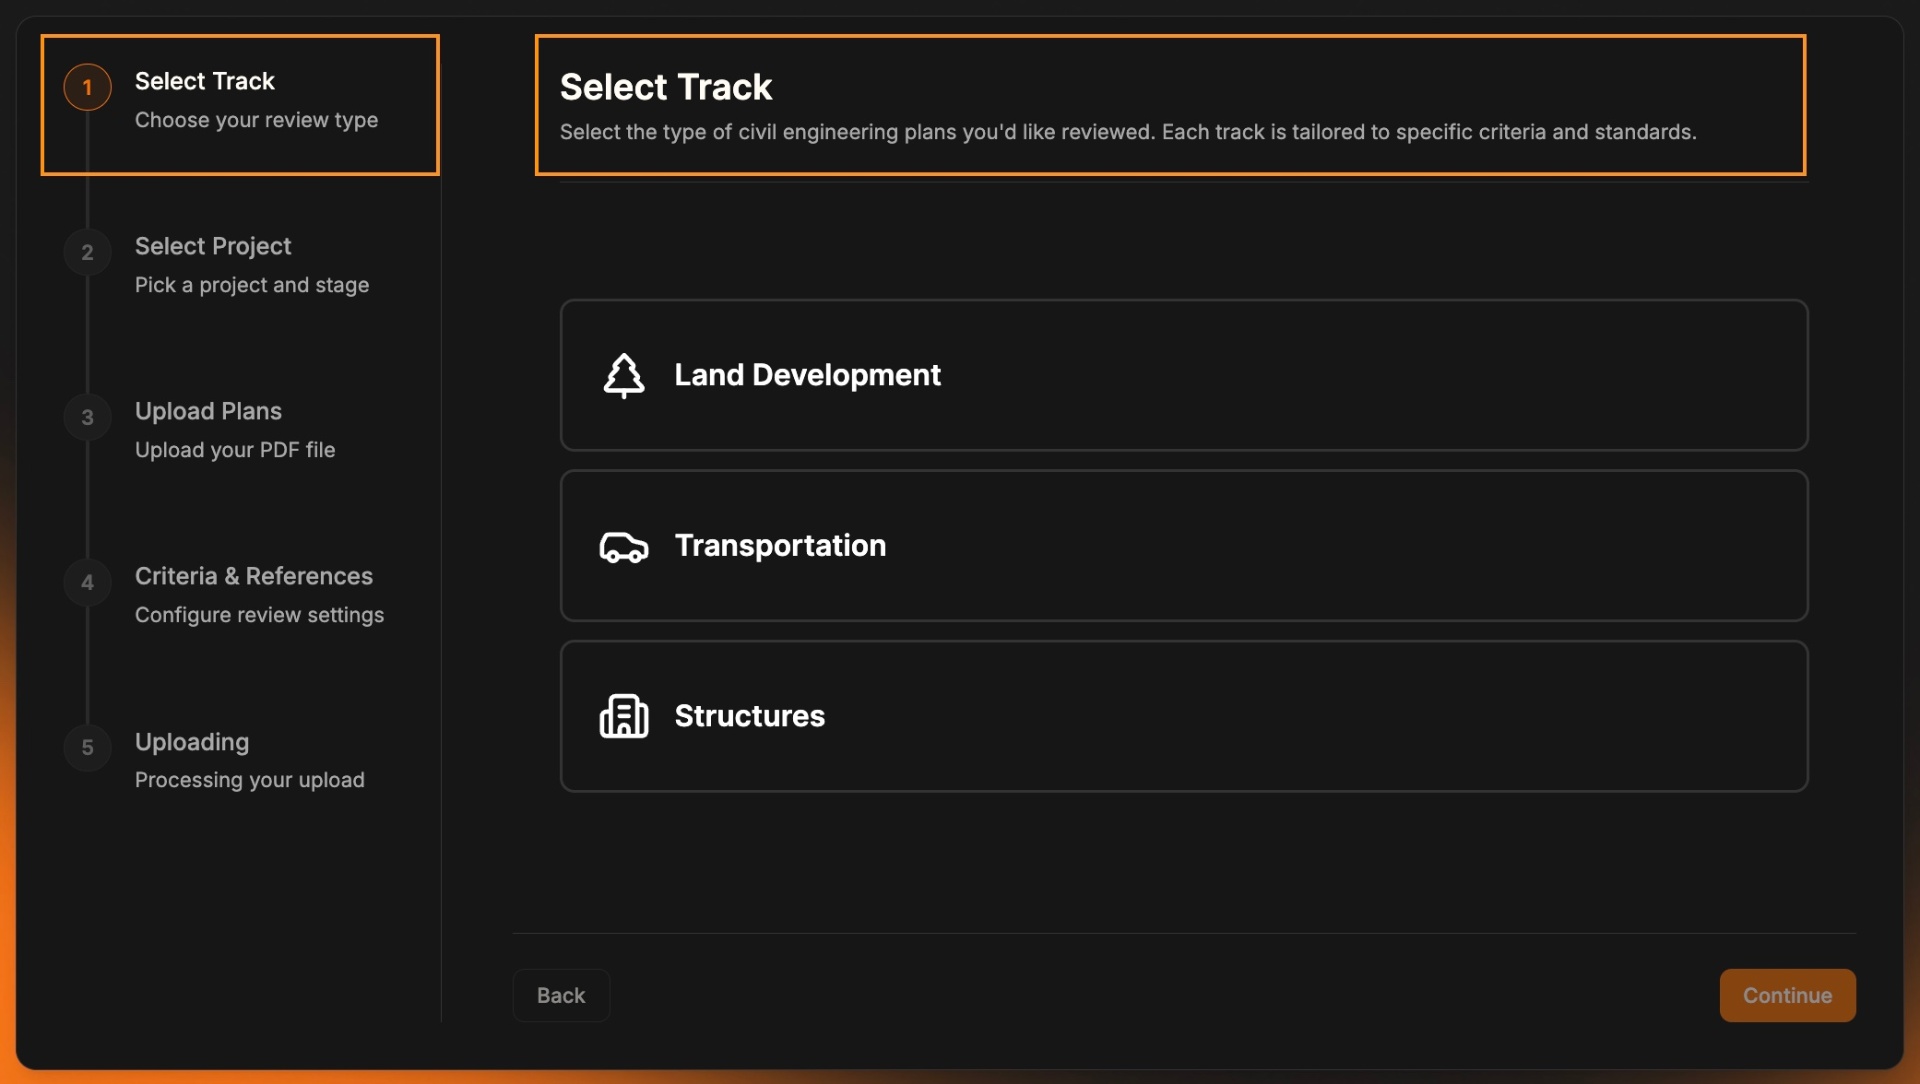The image size is (1920, 1084).
Task: Proceed with the Continue button
Action: coord(1787,995)
